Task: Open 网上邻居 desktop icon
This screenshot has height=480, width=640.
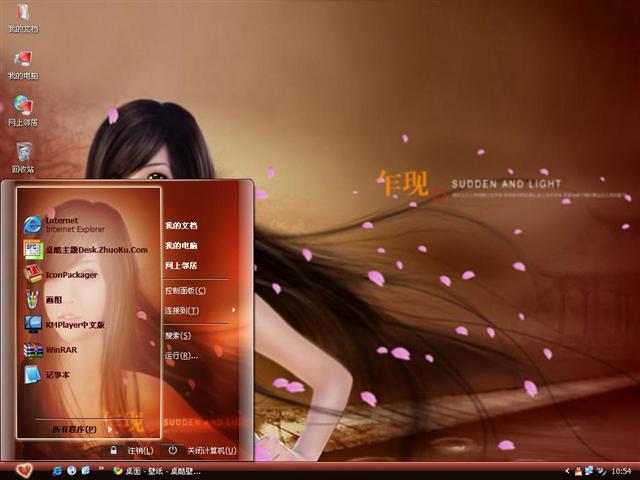Action: coord(23,111)
